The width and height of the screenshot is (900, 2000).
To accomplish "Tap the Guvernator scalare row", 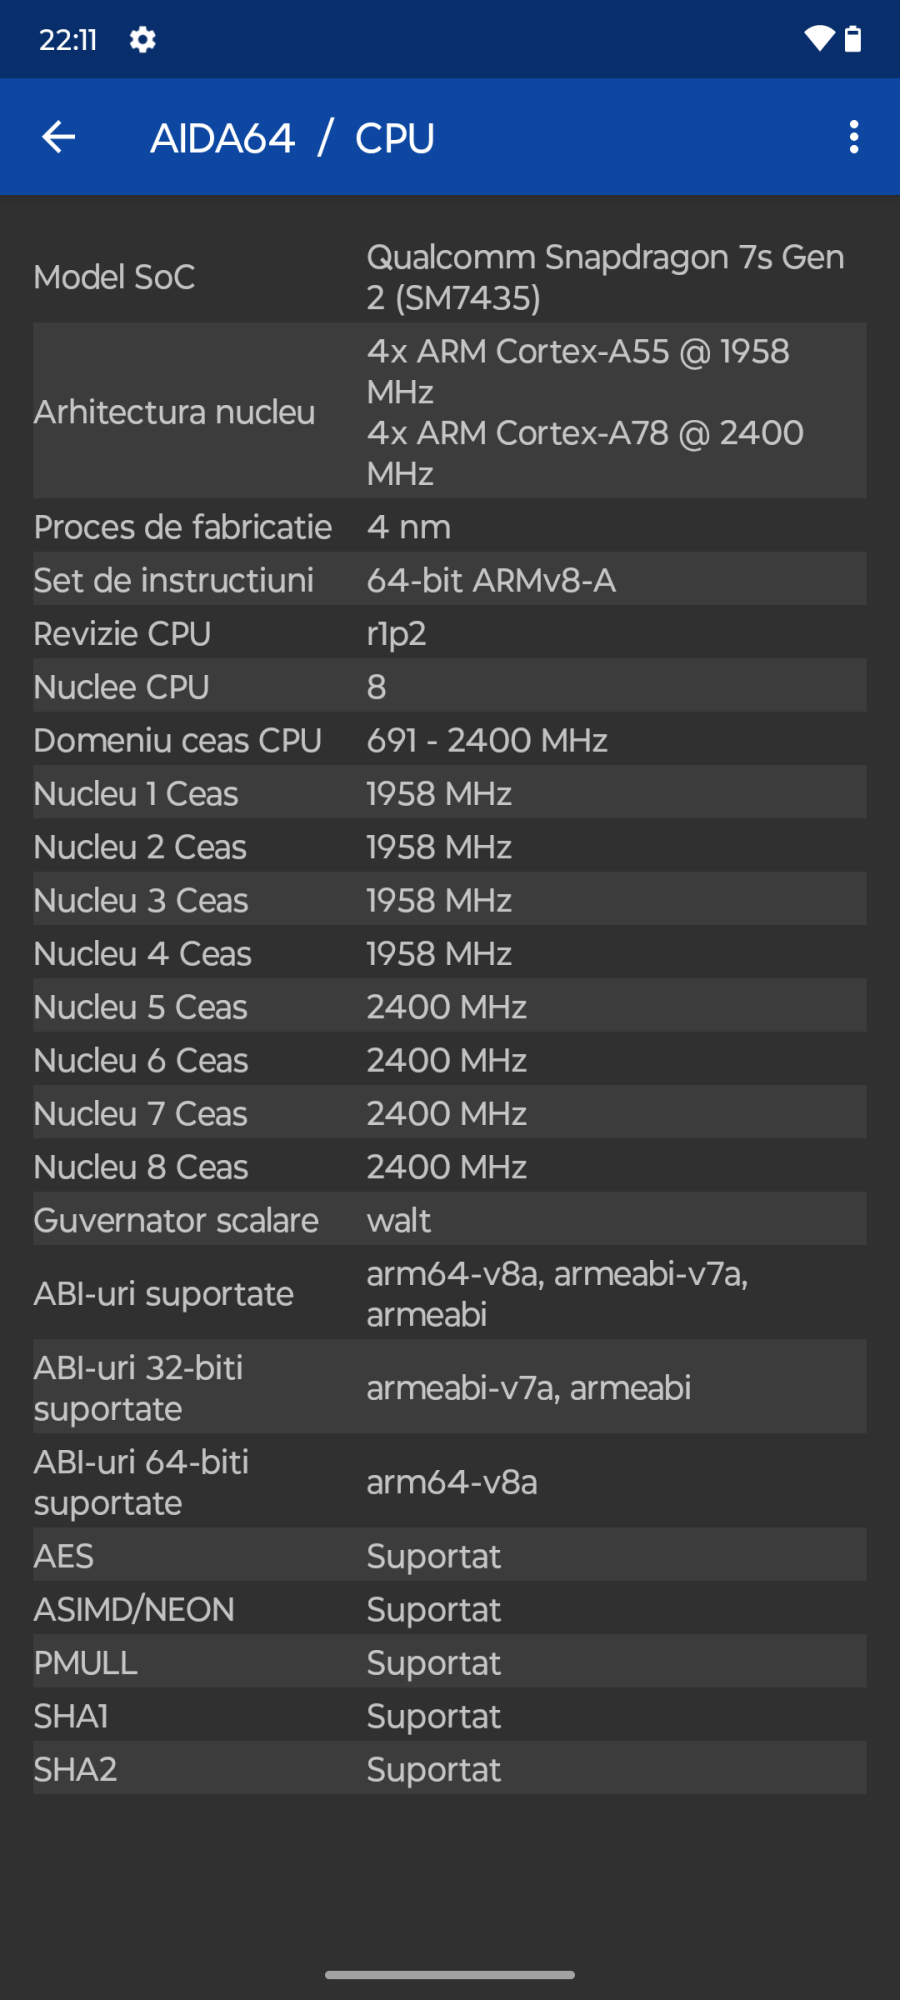I will (x=449, y=1220).
